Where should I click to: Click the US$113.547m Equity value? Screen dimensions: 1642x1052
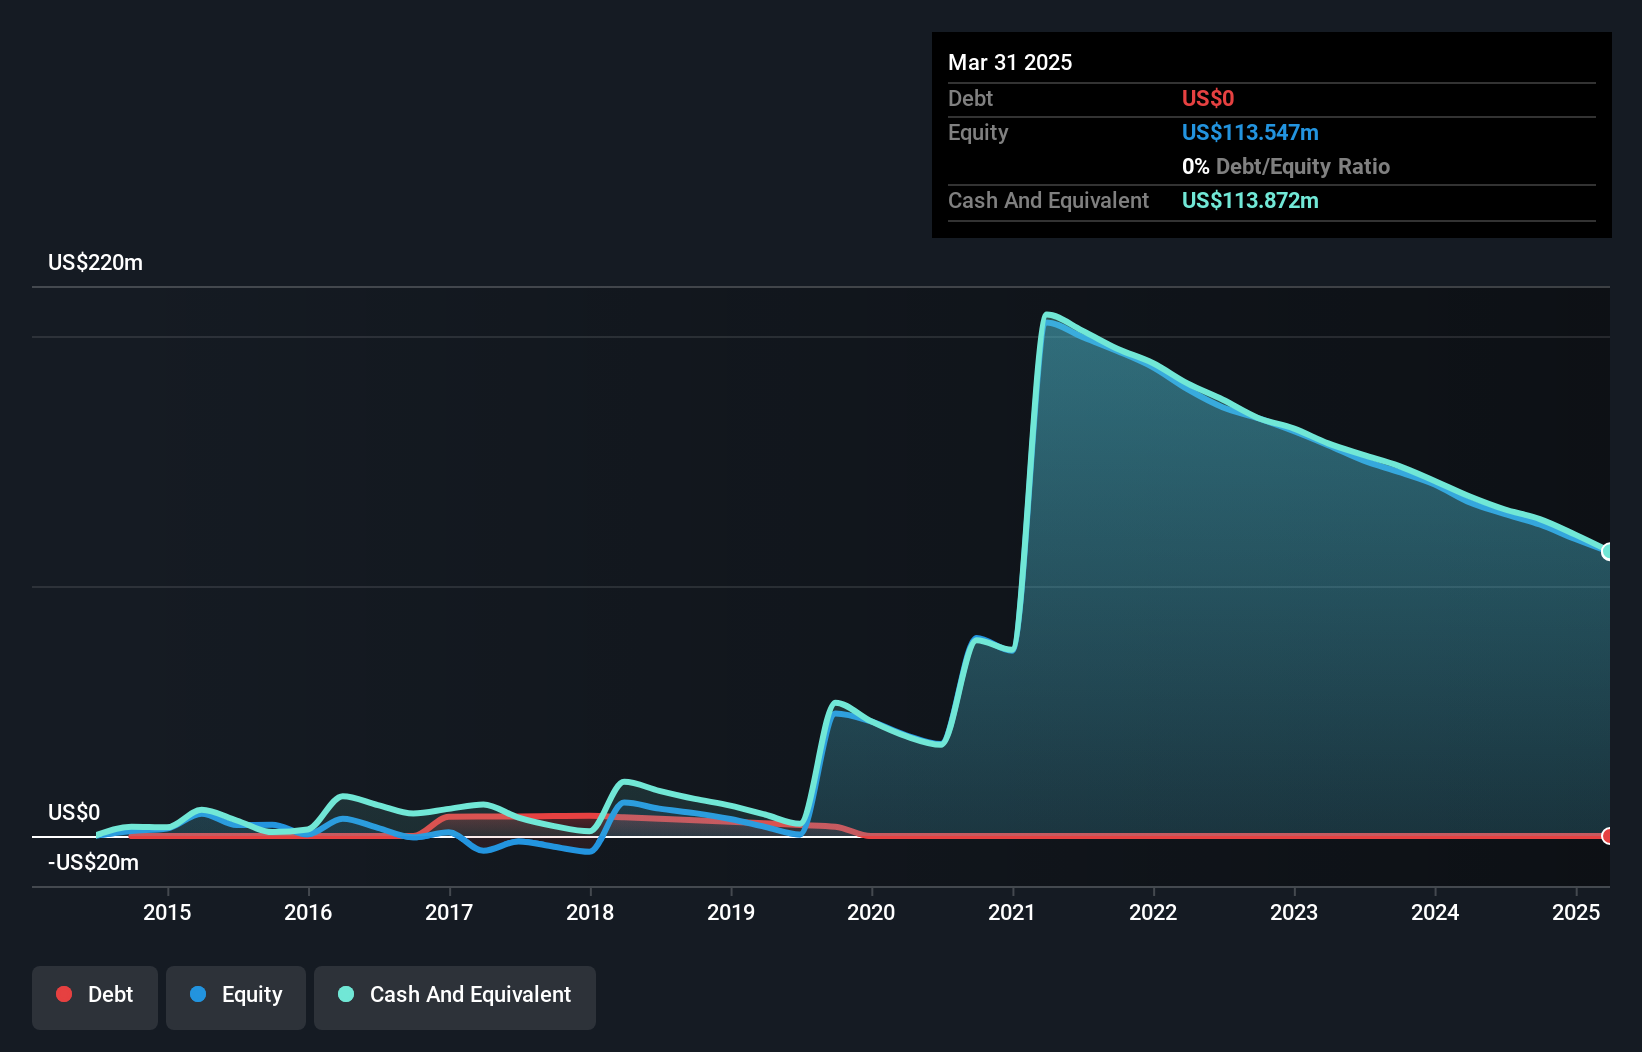[x=1250, y=132]
